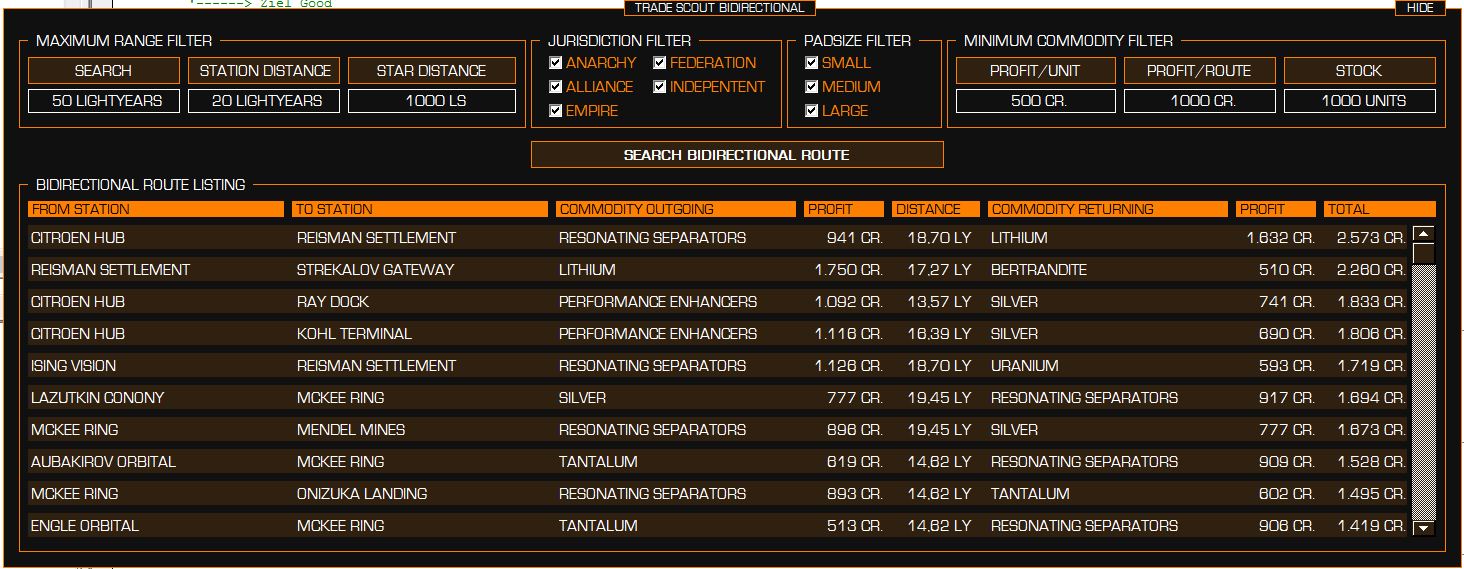
Task: Start Search Bidirectional Route
Action: [x=737, y=155]
